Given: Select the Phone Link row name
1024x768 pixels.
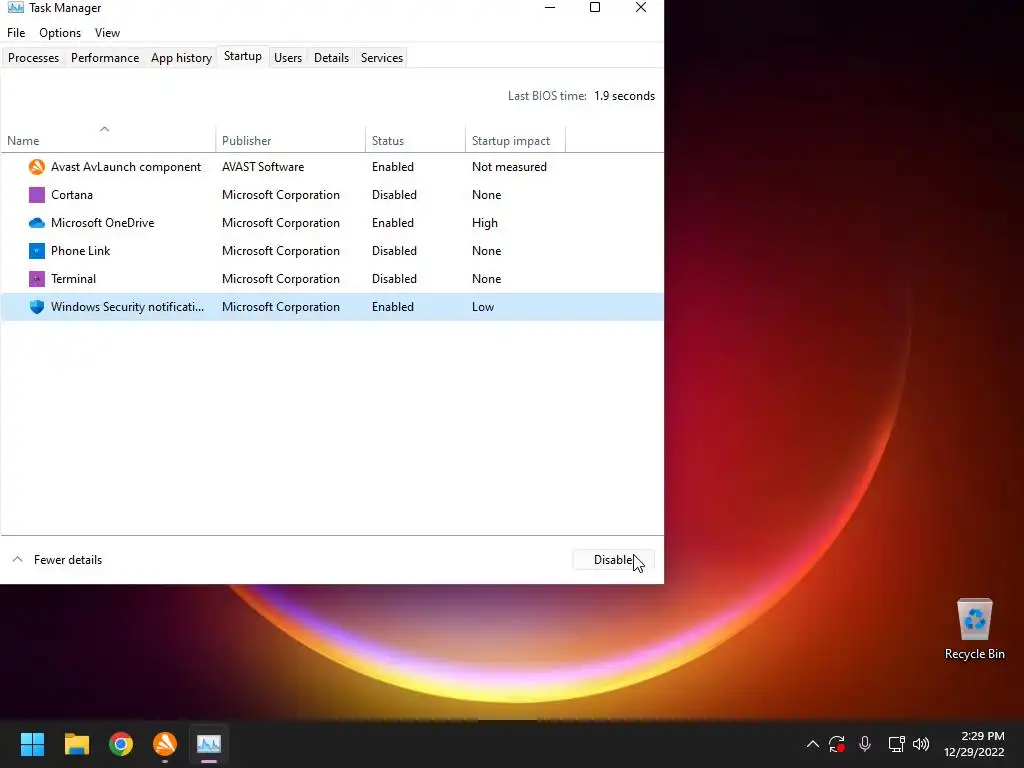Looking at the screenshot, I should coord(81,251).
